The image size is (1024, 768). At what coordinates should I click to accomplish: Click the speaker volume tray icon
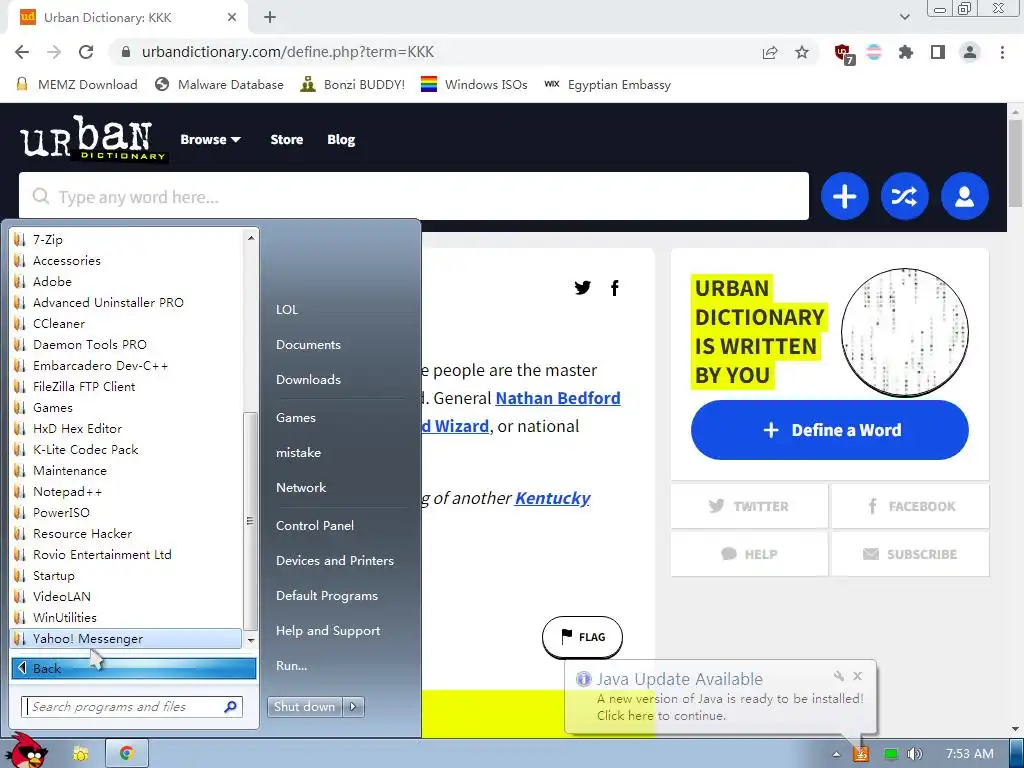(x=915, y=754)
